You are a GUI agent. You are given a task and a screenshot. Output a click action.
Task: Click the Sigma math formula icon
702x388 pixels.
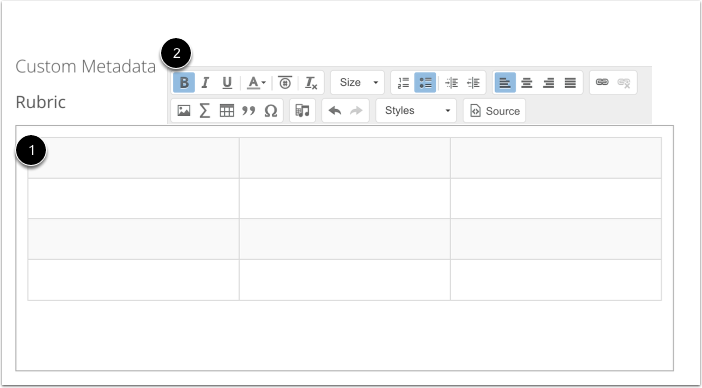point(205,111)
